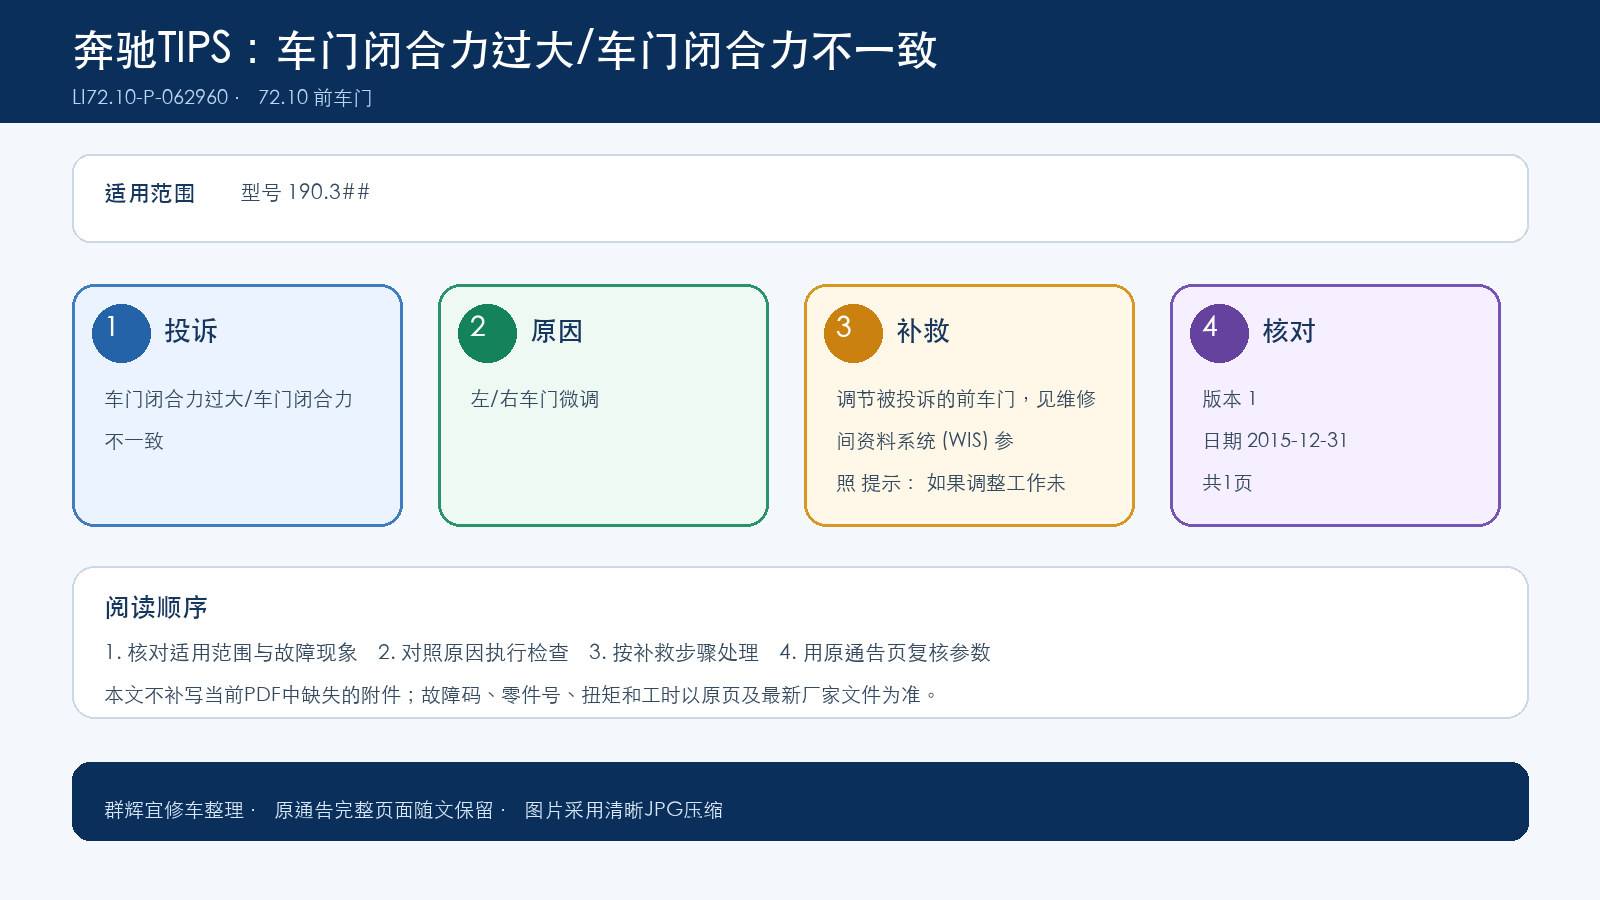Click the model text 型号 190.3##

point(305,192)
